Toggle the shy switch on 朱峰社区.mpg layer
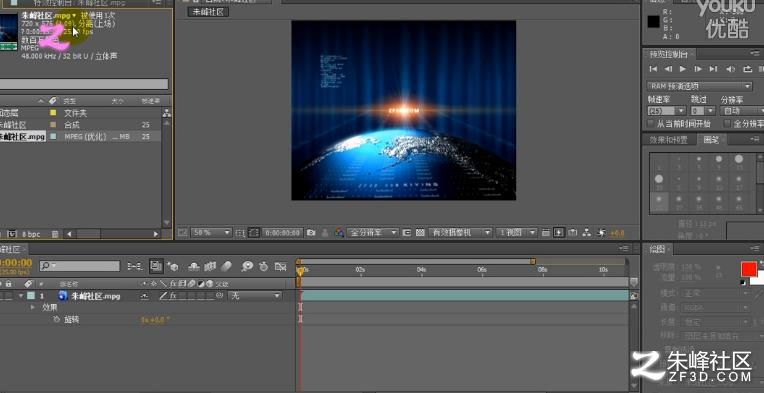 click(144, 296)
